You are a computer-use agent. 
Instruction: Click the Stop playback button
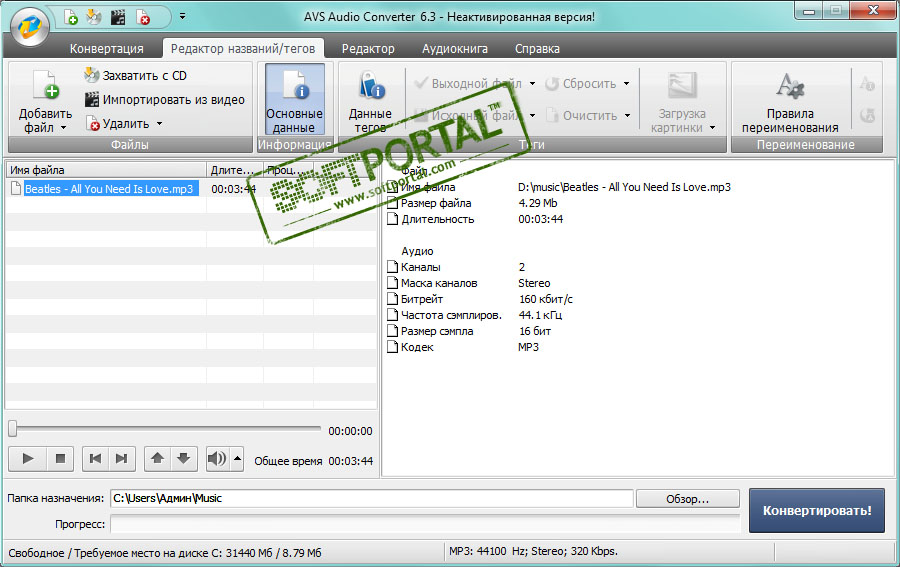coord(60,459)
